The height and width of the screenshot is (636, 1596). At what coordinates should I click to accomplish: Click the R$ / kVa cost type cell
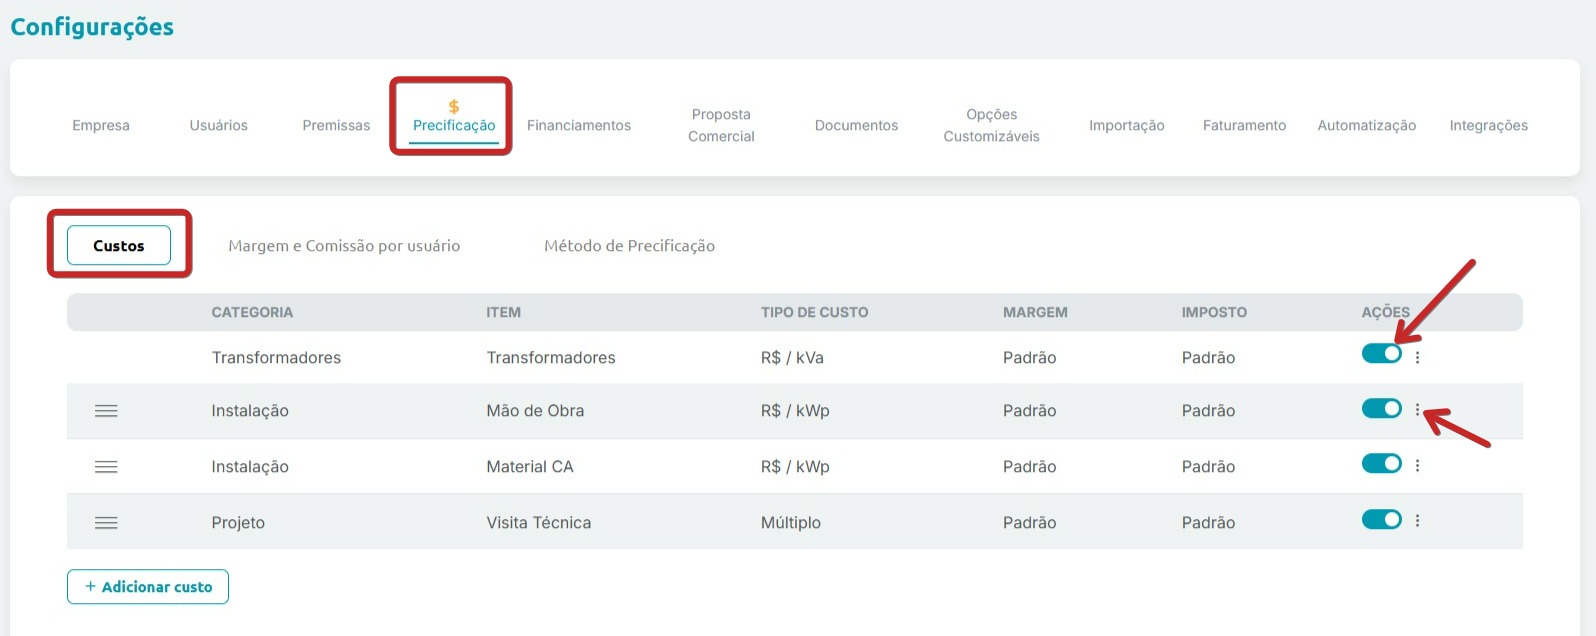coord(792,357)
